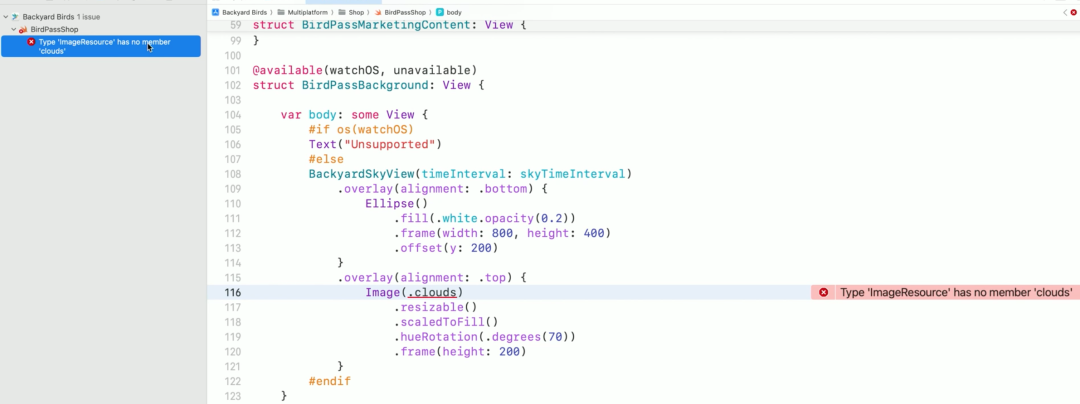The image size is (1080, 404).
Task: Click the red error indicator in the jump bar
Action: click(1073, 12)
